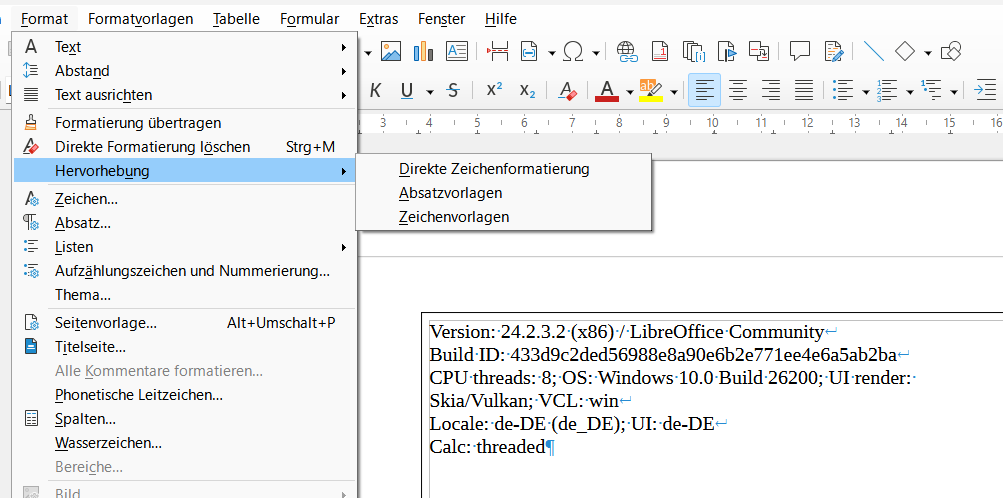Open the Tabelle menu
Image resolution: width=1003 pixels, height=498 pixels.
pyautogui.click(x=236, y=18)
